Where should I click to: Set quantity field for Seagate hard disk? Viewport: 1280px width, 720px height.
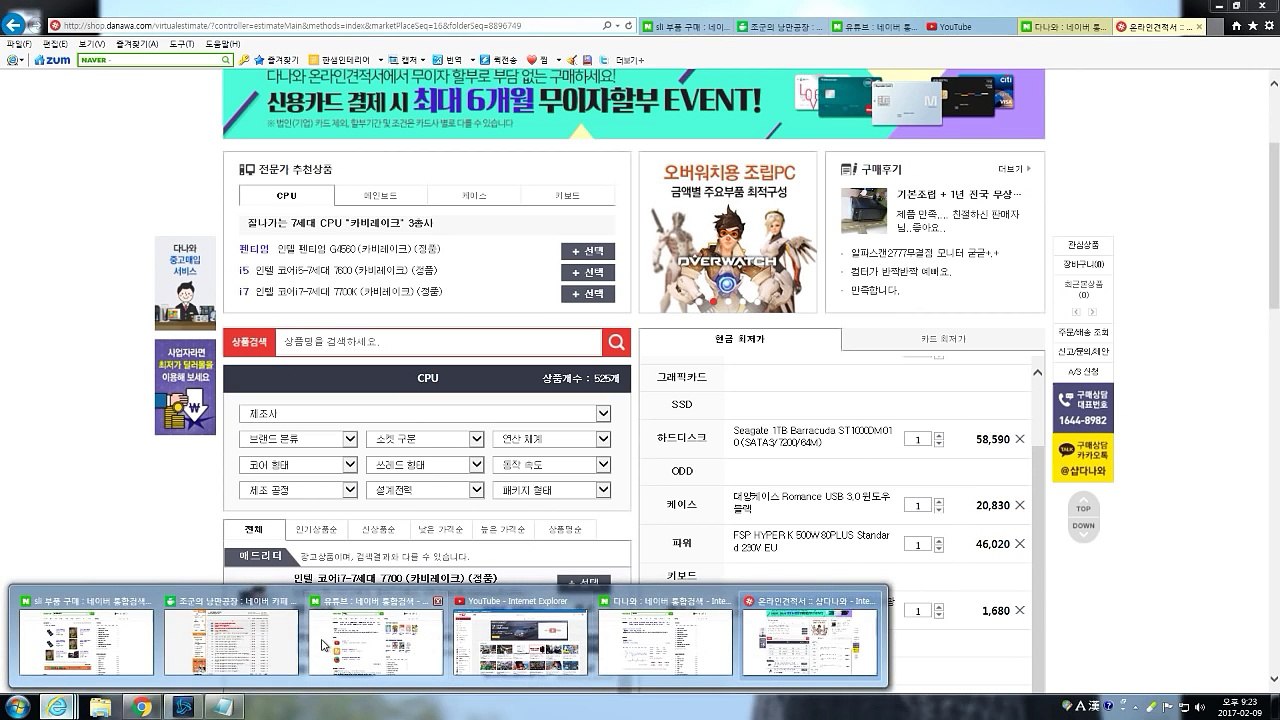click(917, 439)
